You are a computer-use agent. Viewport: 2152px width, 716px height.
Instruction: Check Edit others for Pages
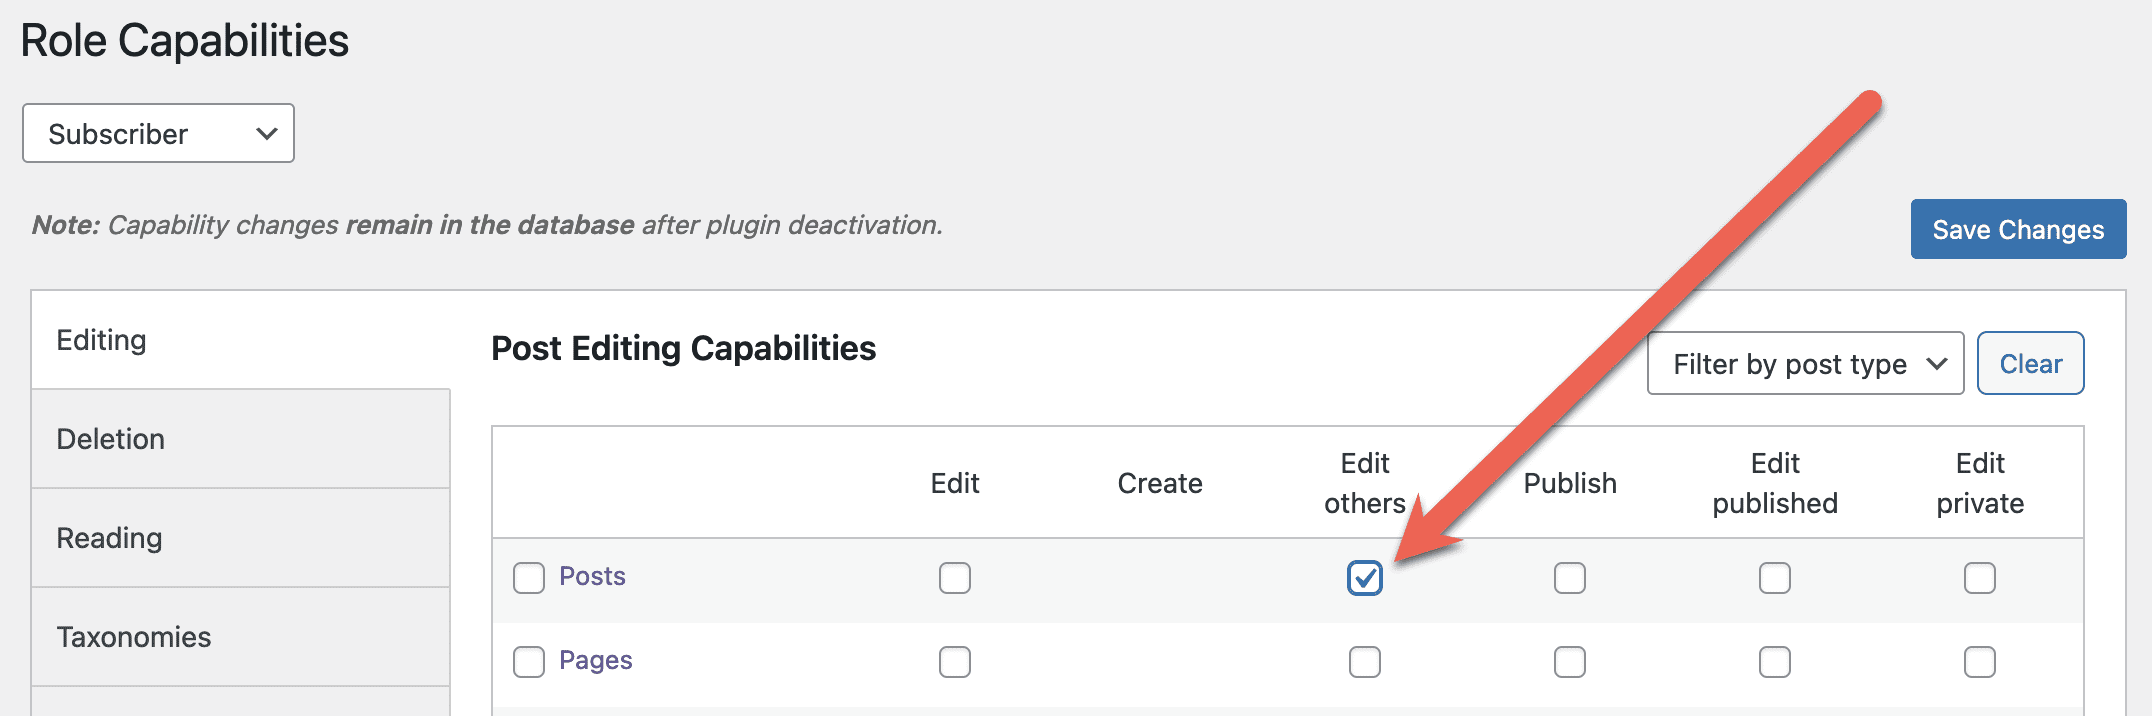[x=1364, y=662]
